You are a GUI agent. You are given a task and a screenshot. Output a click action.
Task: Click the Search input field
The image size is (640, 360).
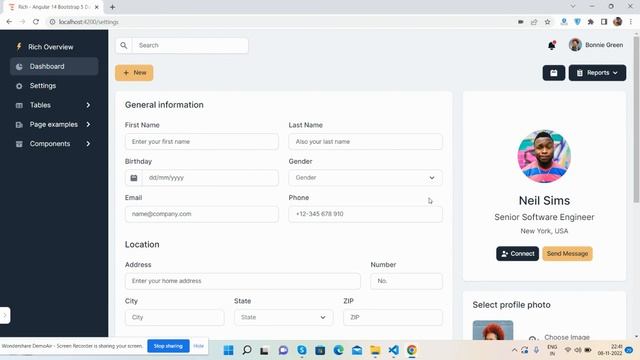190,45
